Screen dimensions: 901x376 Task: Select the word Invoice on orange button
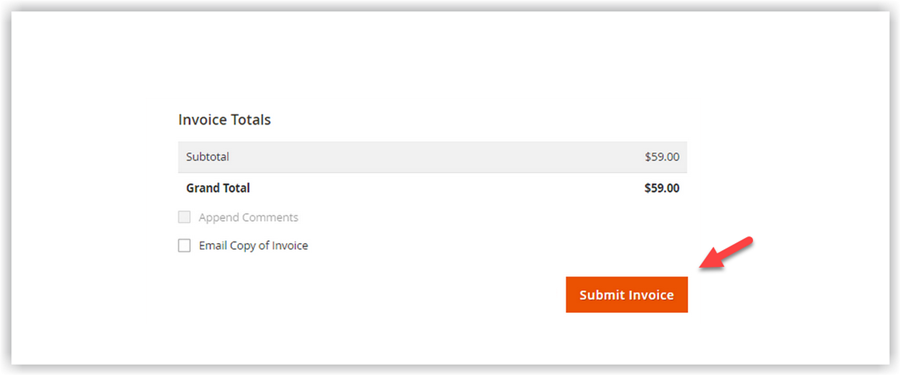pos(650,295)
